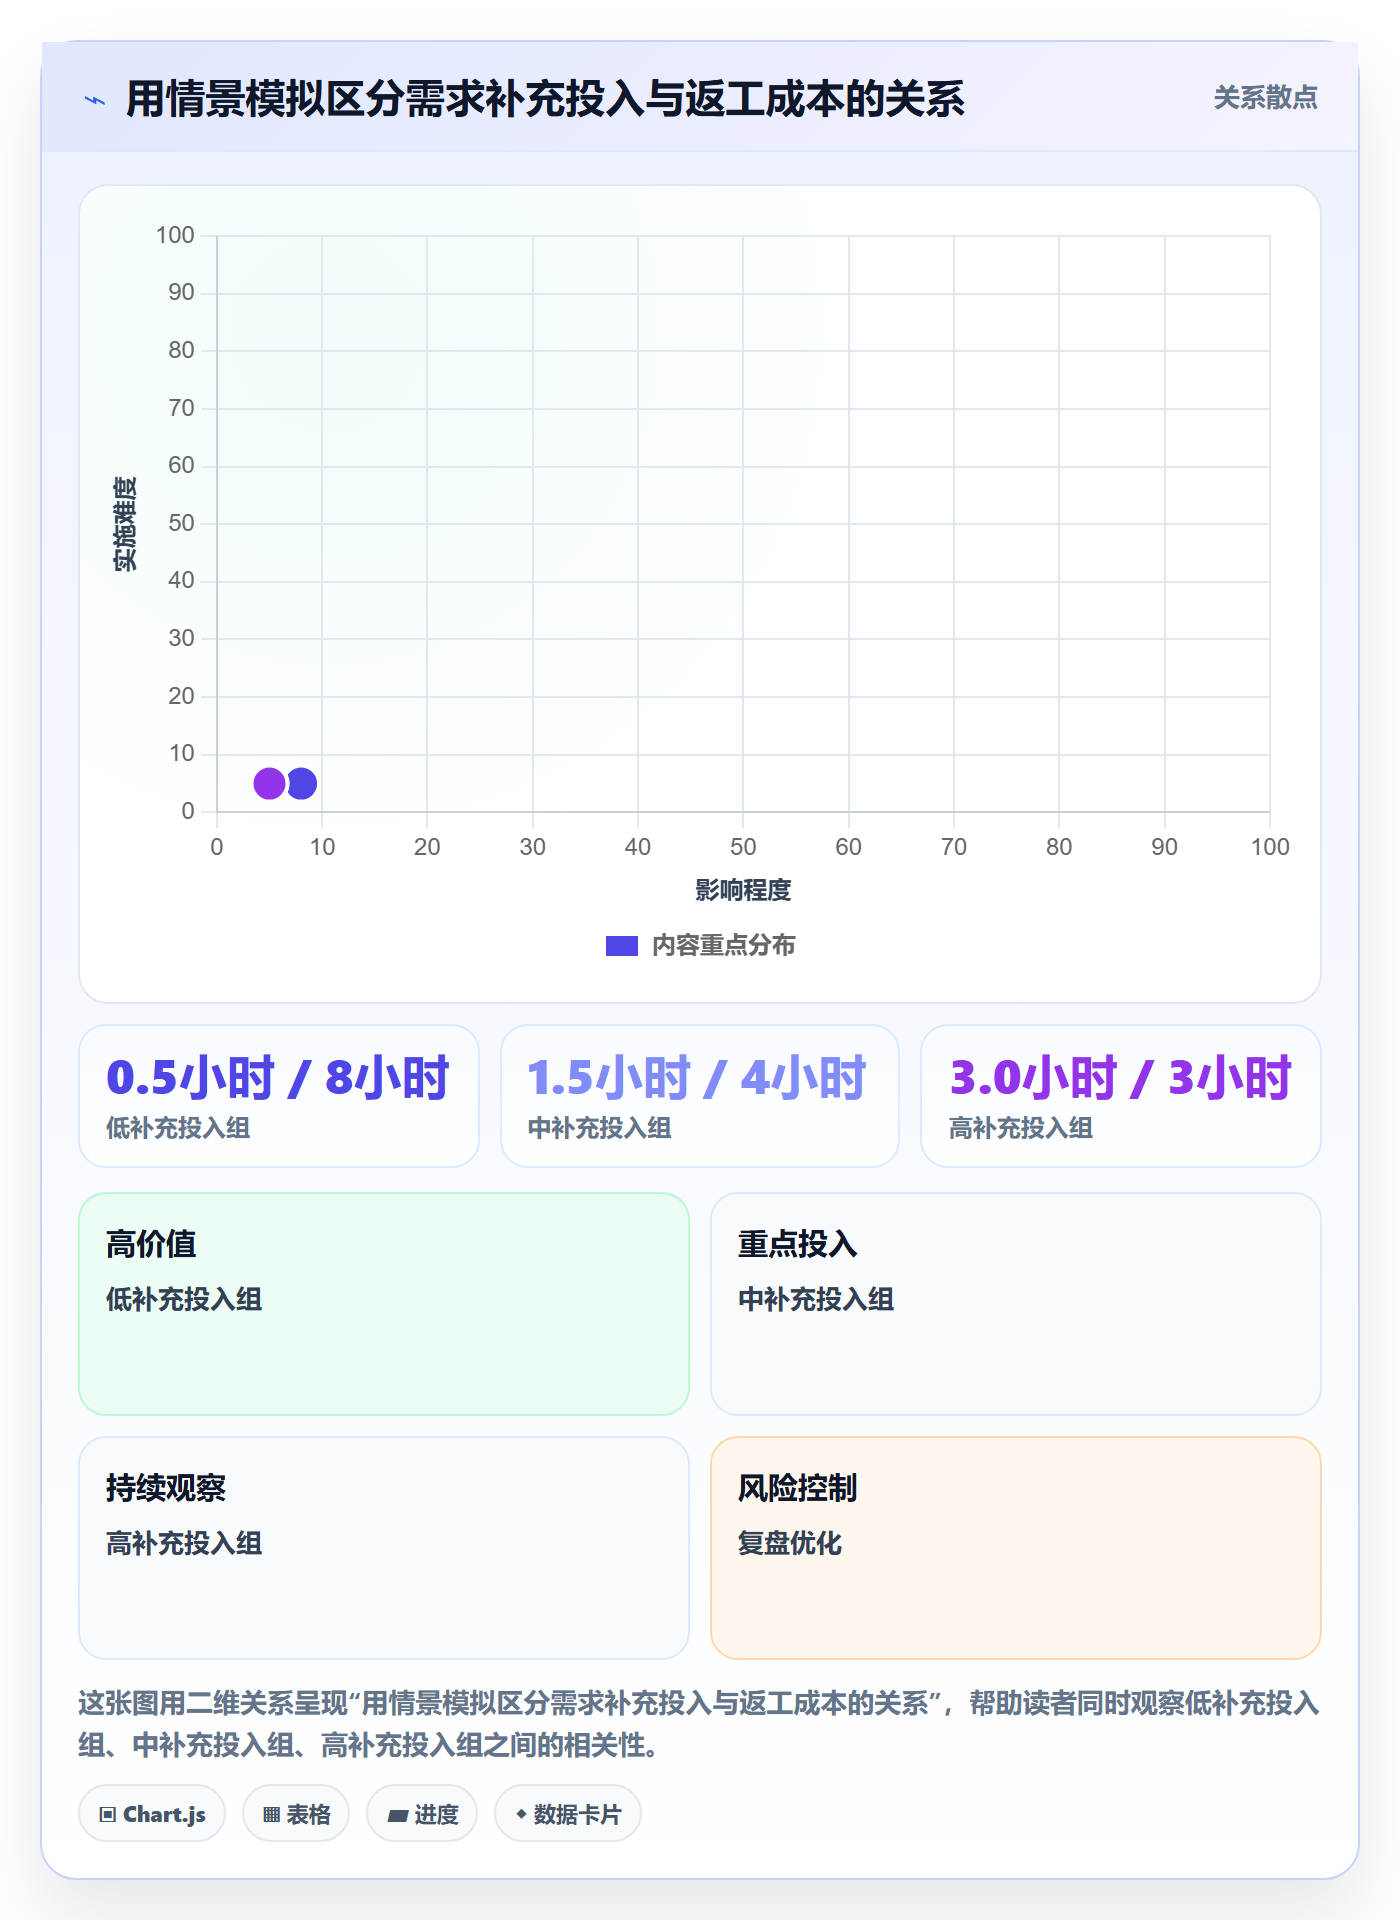Click the 内容重点分布 legend label

(723, 945)
